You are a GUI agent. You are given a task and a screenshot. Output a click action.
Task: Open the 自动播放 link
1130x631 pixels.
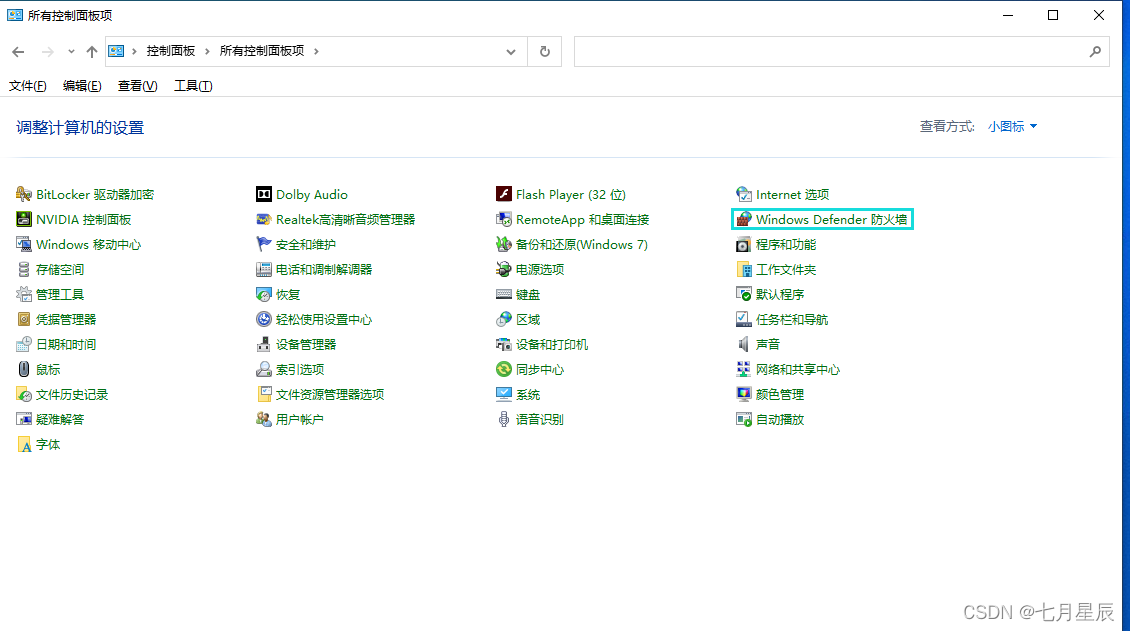pyautogui.click(x=780, y=419)
